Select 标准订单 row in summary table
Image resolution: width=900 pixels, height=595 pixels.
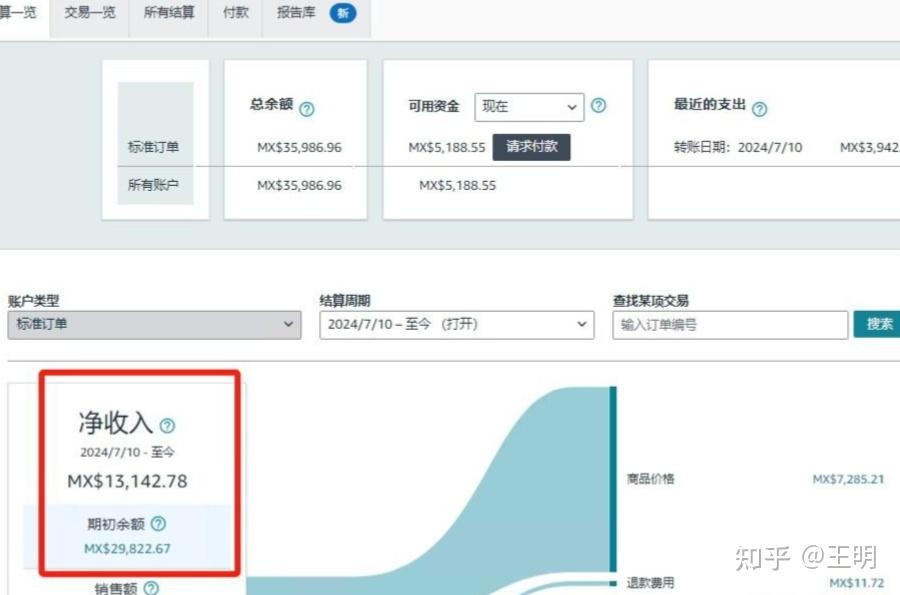click(x=153, y=147)
